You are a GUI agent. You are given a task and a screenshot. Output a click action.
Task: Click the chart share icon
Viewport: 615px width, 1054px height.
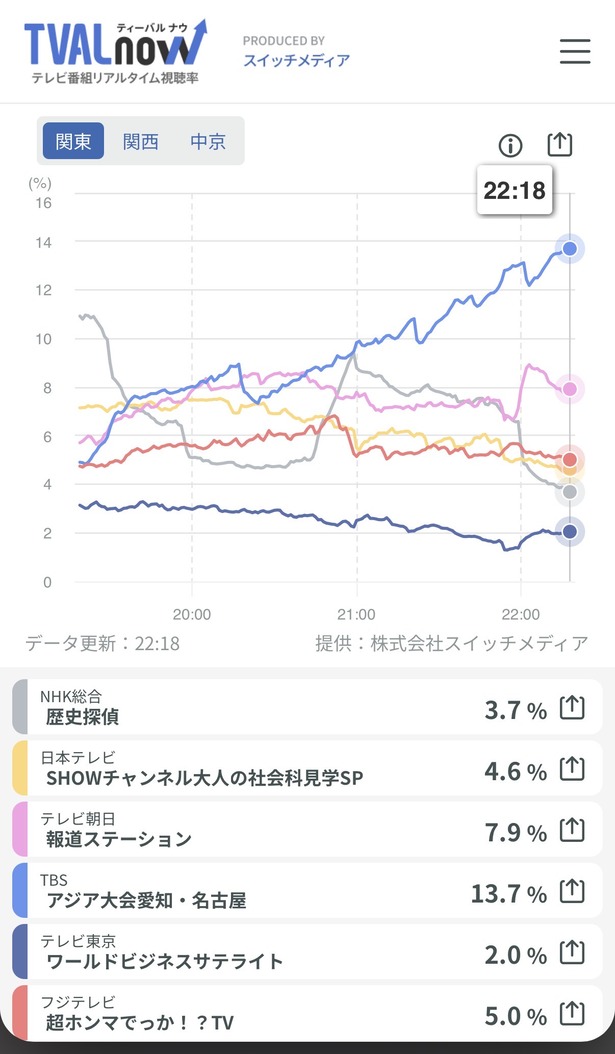pyautogui.click(x=559, y=144)
